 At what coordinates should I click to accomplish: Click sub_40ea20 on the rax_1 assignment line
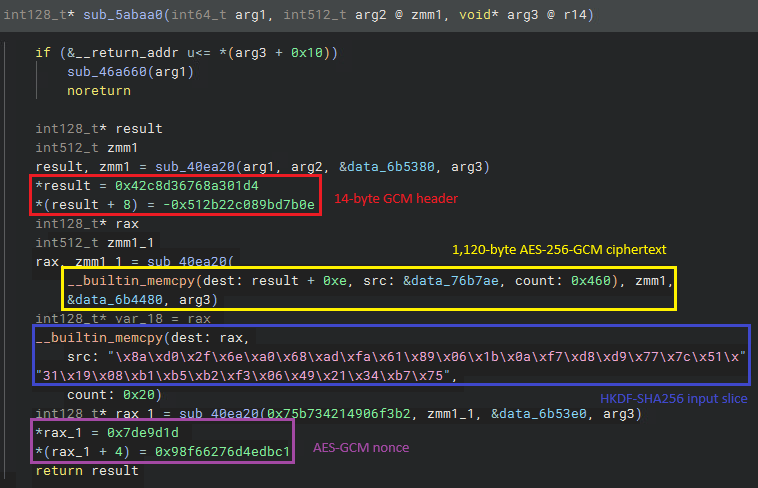pos(219,414)
